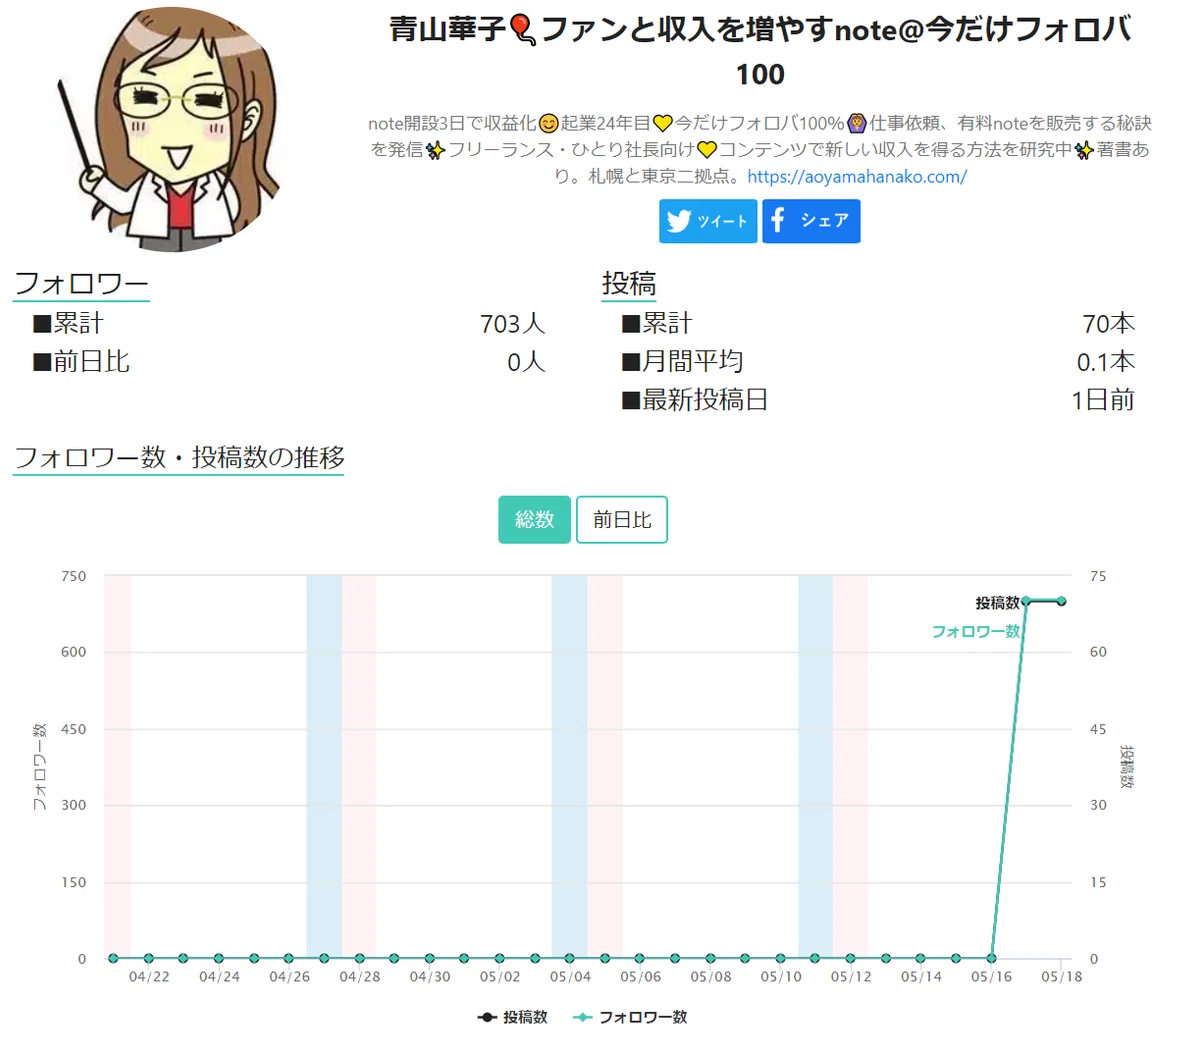Click the profile name heading 青山華子

point(760,51)
